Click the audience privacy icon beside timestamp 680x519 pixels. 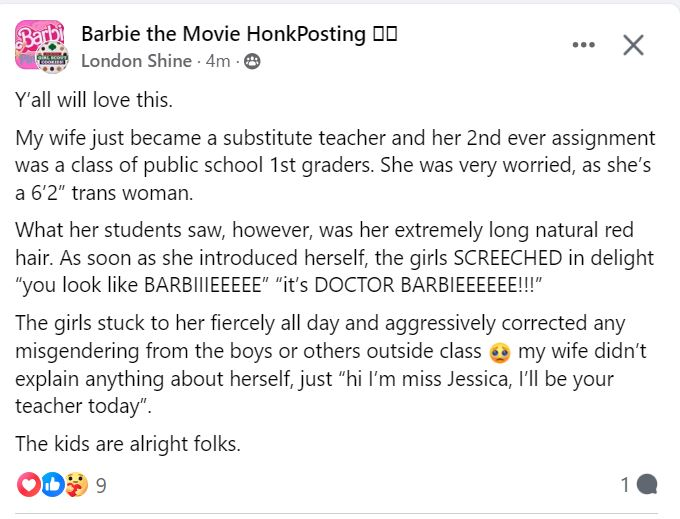tap(252, 62)
